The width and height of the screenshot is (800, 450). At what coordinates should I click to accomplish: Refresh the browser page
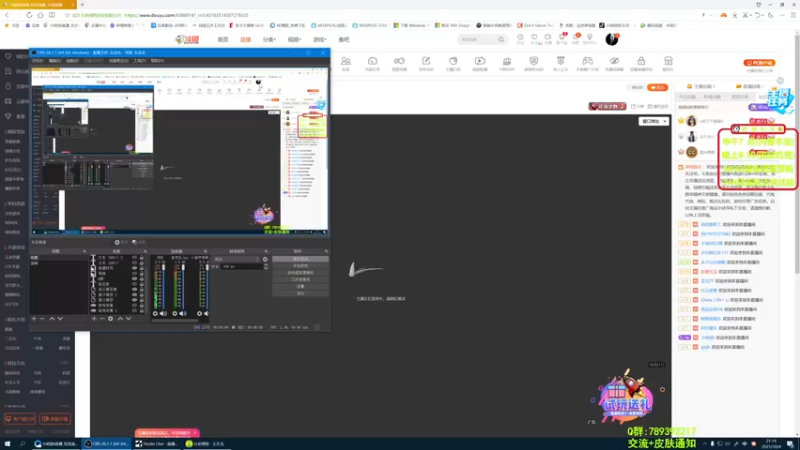[x=29, y=15]
